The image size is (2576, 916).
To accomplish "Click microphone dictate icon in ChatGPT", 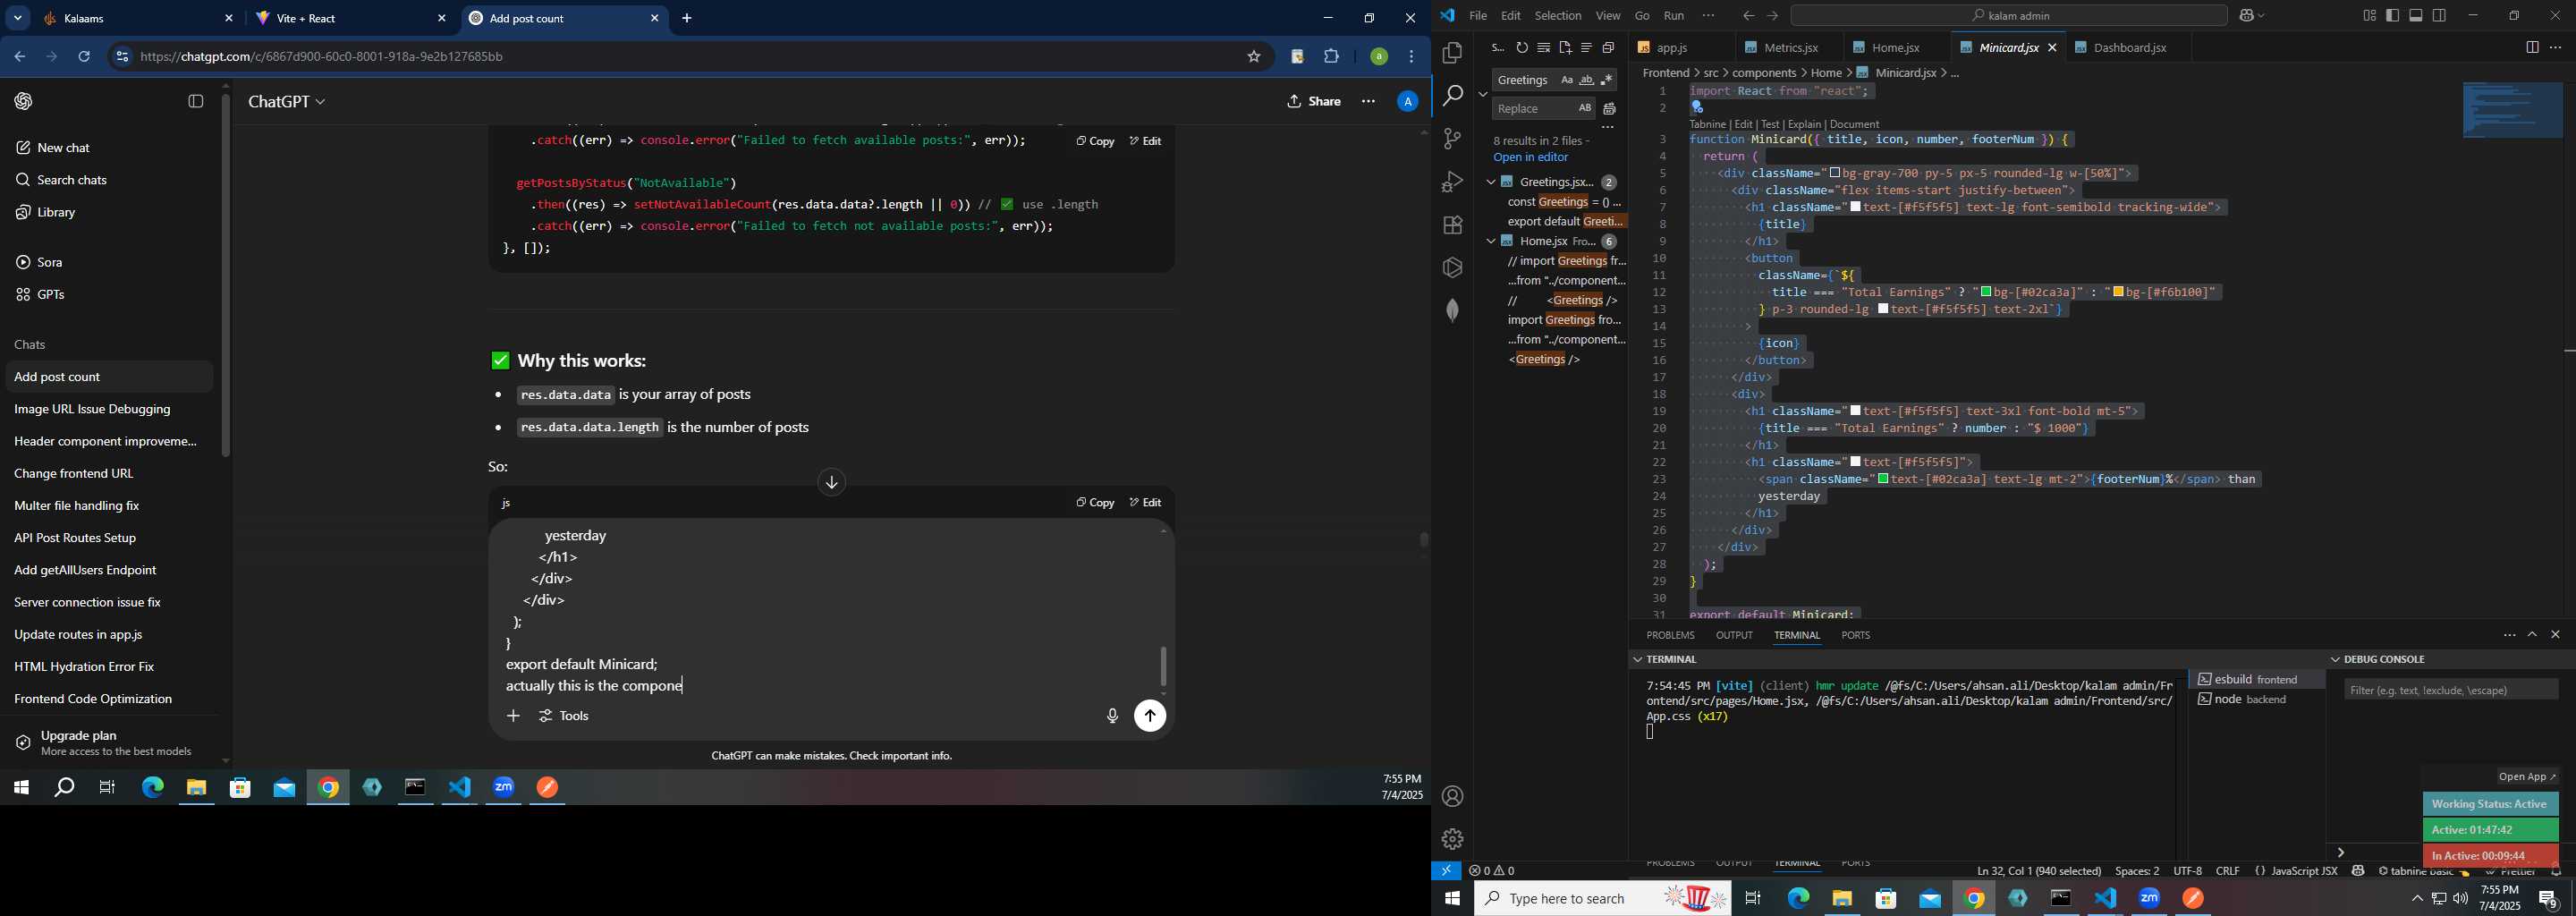I will click(1112, 716).
